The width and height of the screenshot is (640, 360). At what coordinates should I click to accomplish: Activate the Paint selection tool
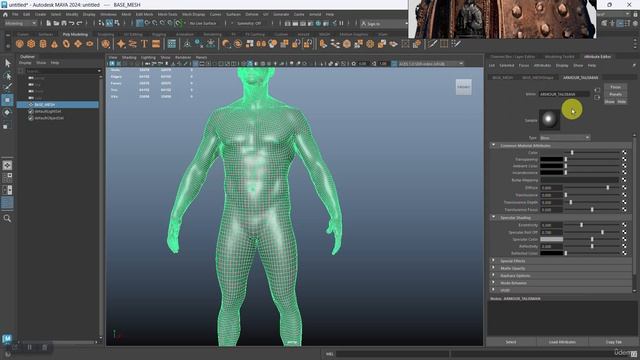[x=7, y=87]
